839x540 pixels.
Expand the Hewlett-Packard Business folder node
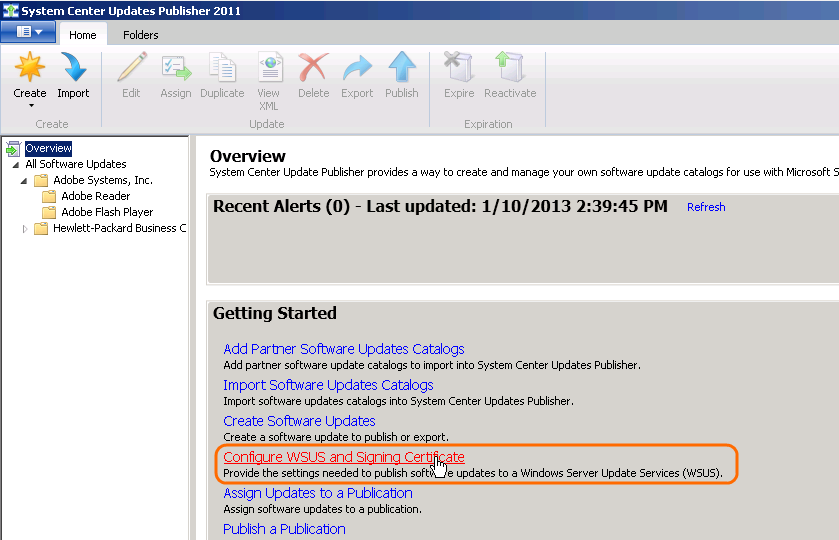coord(26,229)
